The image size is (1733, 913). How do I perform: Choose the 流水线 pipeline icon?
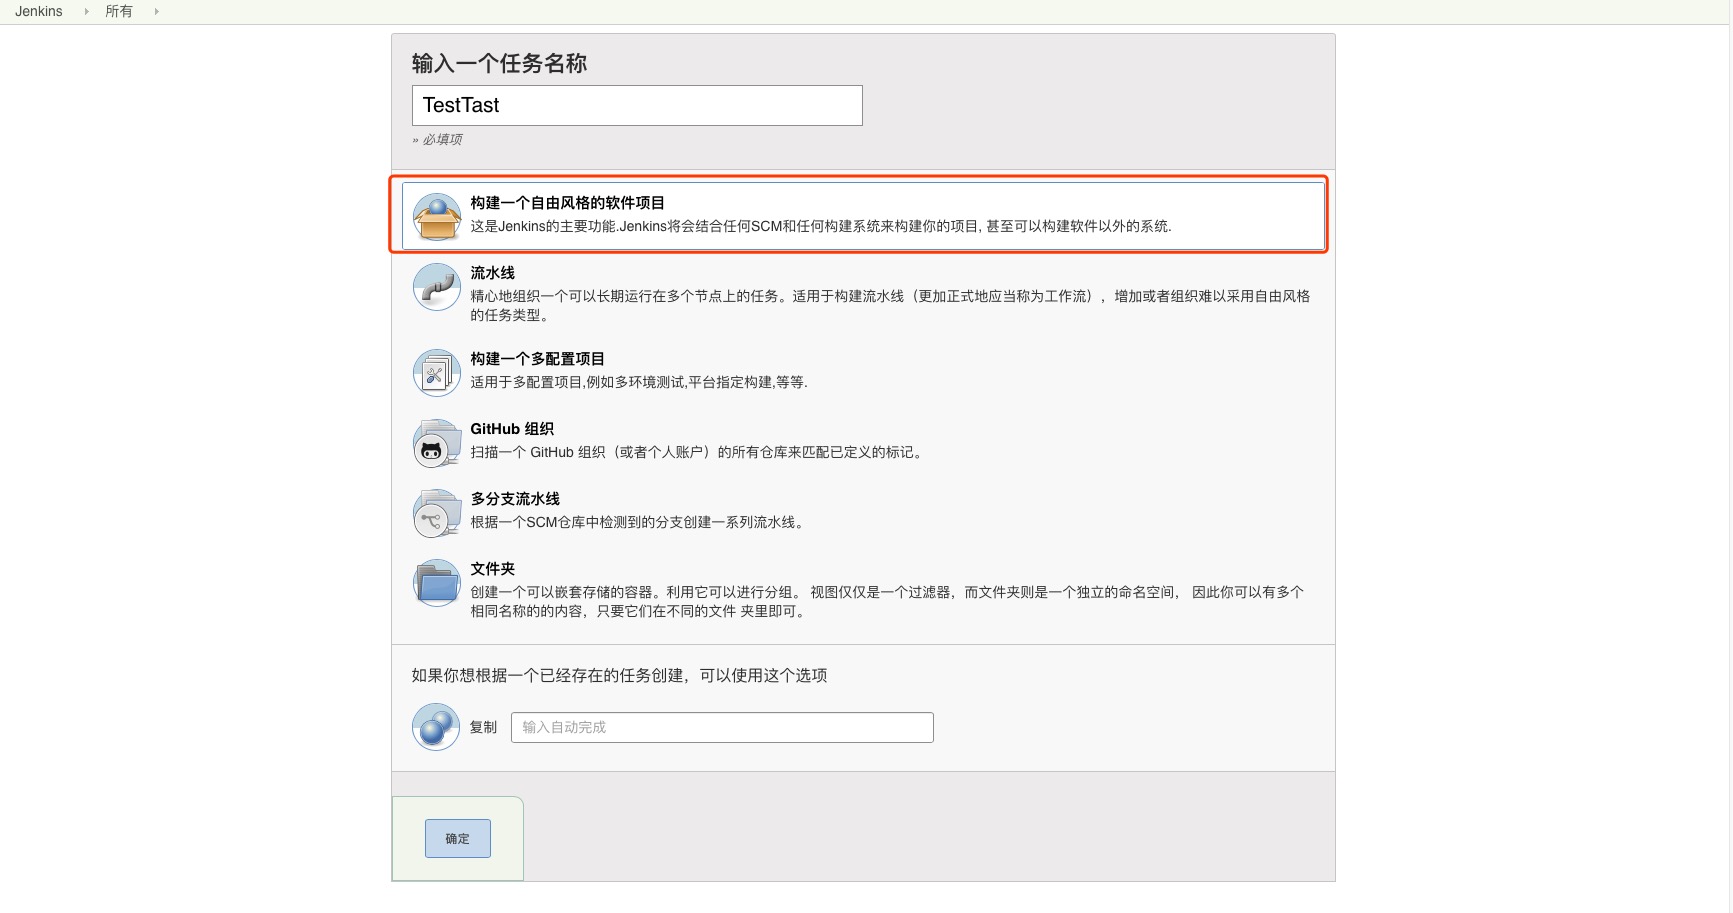[437, 287]
